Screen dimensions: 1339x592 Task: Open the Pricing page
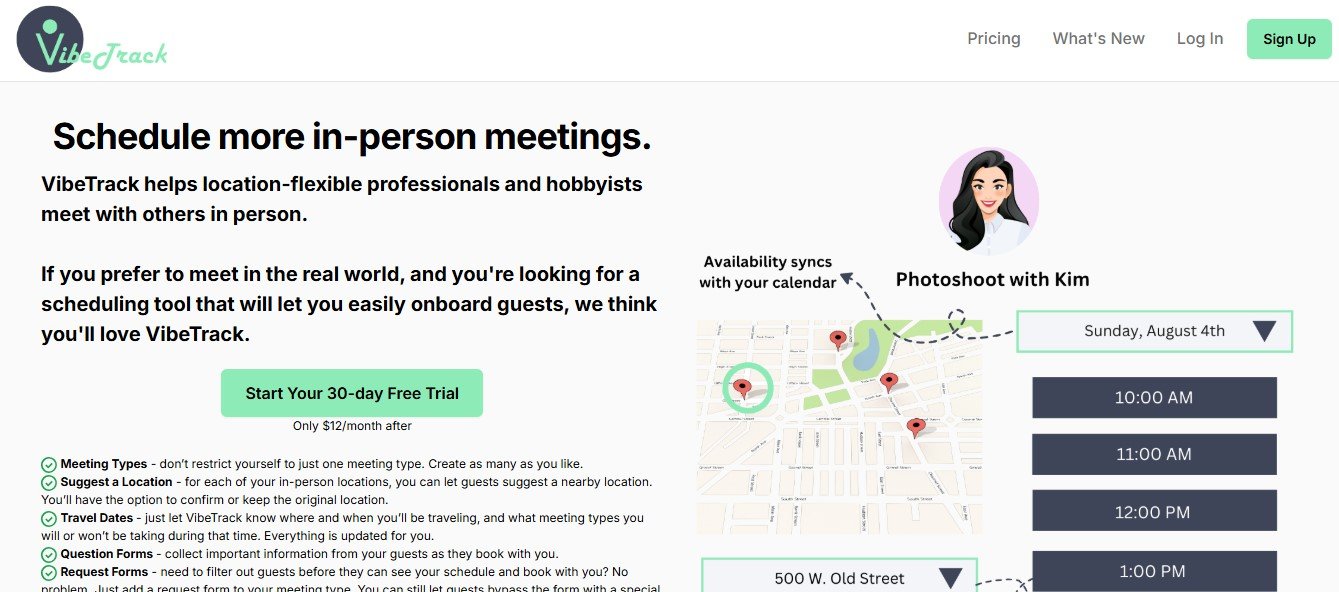[993, 39]
